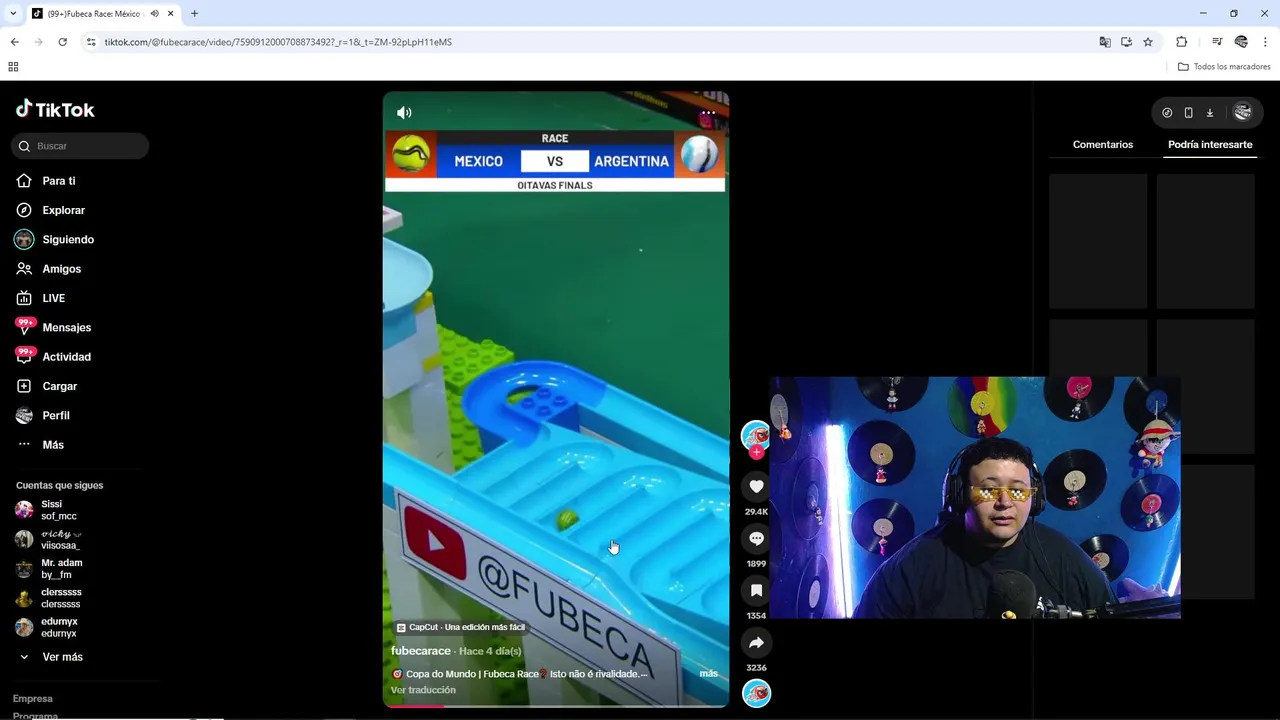Save the video with the bookmark icon

(756, 590)
